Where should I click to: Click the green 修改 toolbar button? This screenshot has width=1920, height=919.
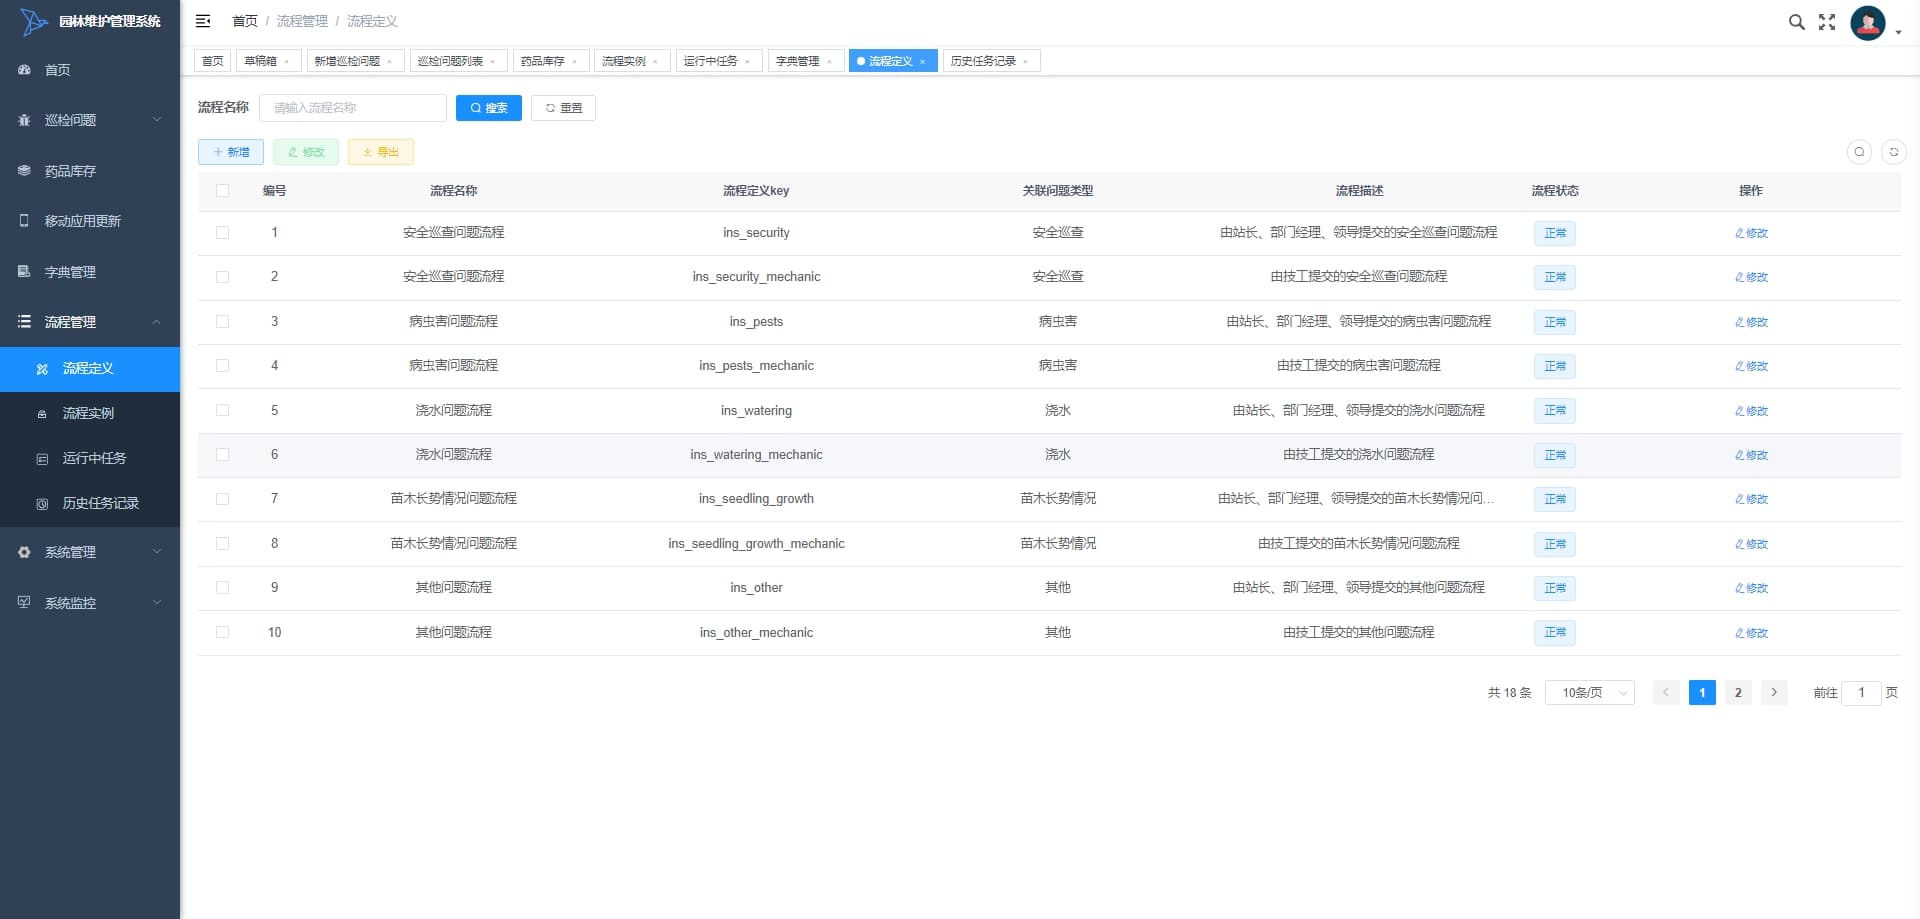tap(306, 152)
